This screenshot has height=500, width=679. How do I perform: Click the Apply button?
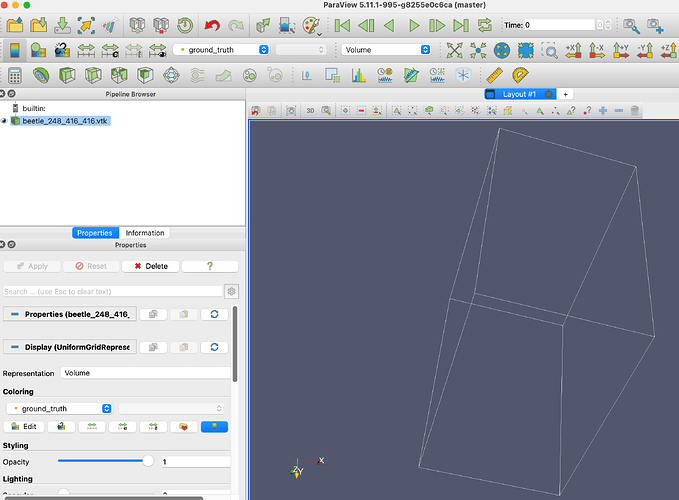tap(32, 266)
